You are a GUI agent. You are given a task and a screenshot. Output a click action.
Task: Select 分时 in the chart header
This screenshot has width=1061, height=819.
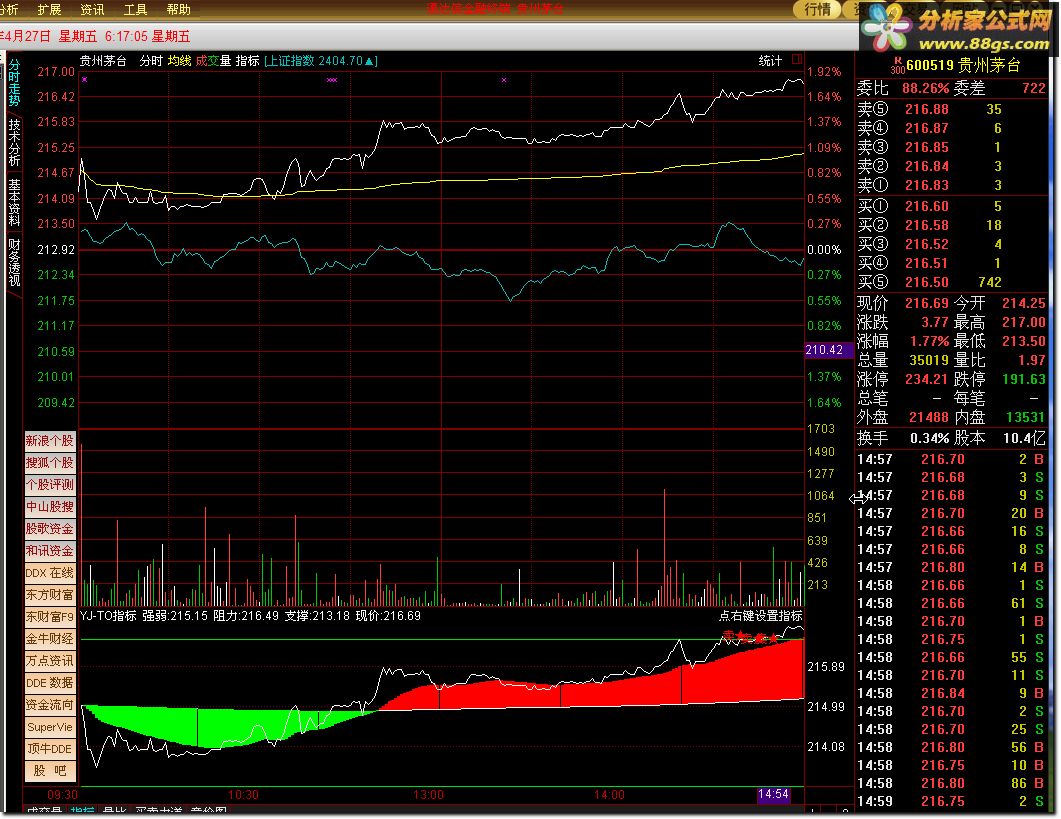pyautogui.click(x=151, y=61)
